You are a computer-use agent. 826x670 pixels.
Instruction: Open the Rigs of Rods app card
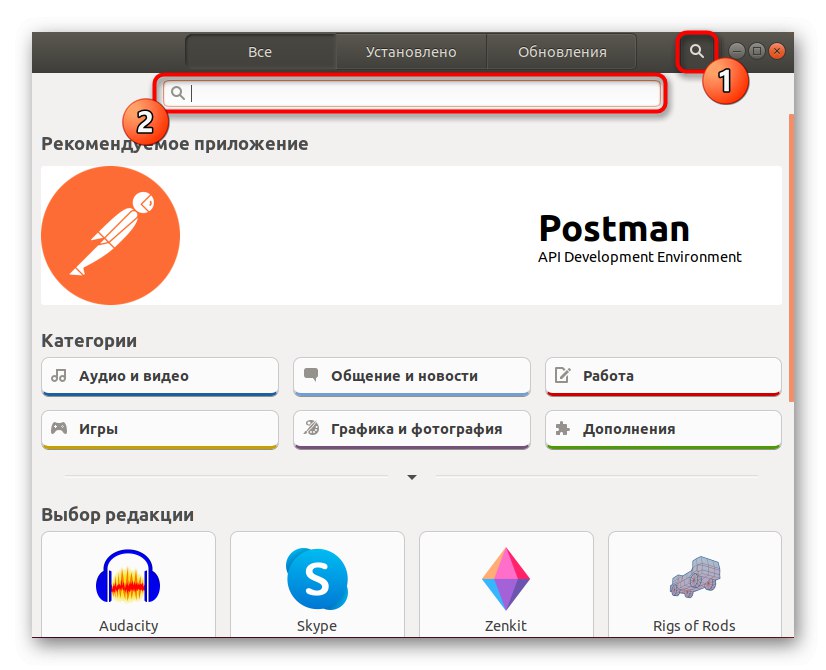pyautogui.click(x=694, y=585)
